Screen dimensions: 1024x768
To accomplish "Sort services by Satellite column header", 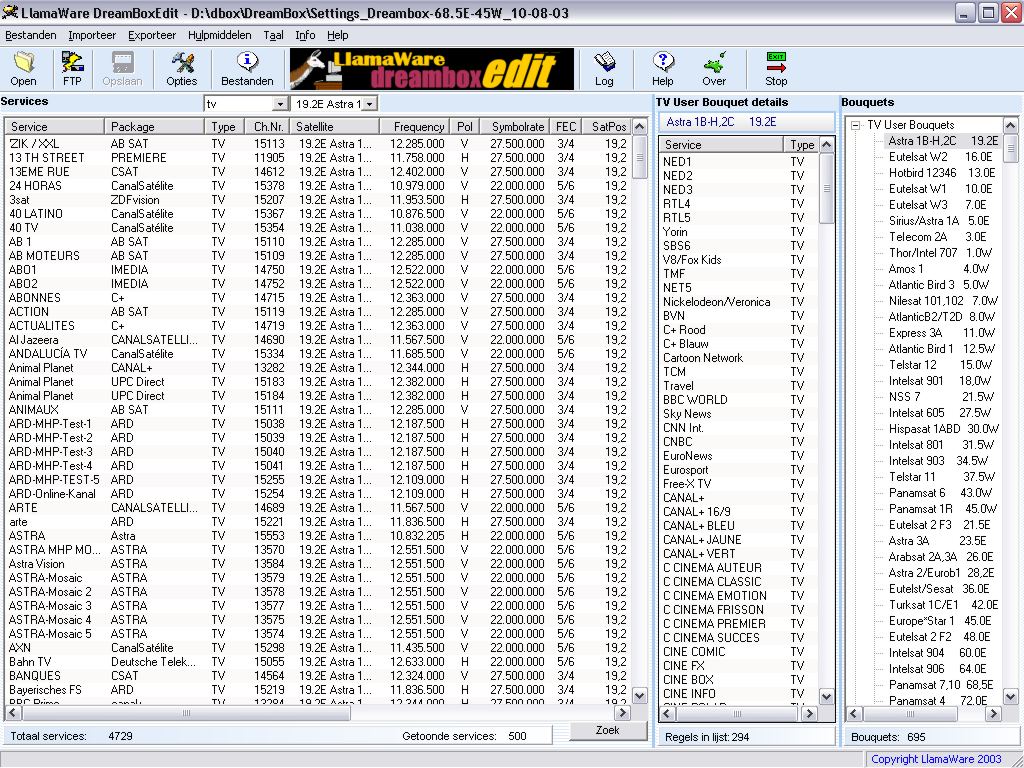I will [334, 127].
